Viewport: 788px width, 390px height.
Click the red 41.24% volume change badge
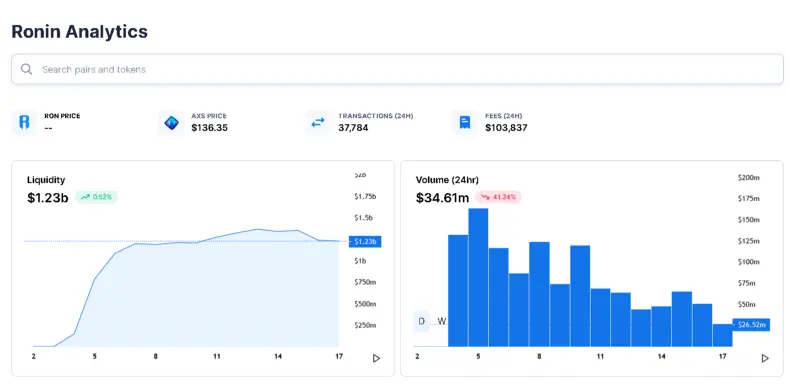point(498,197)
